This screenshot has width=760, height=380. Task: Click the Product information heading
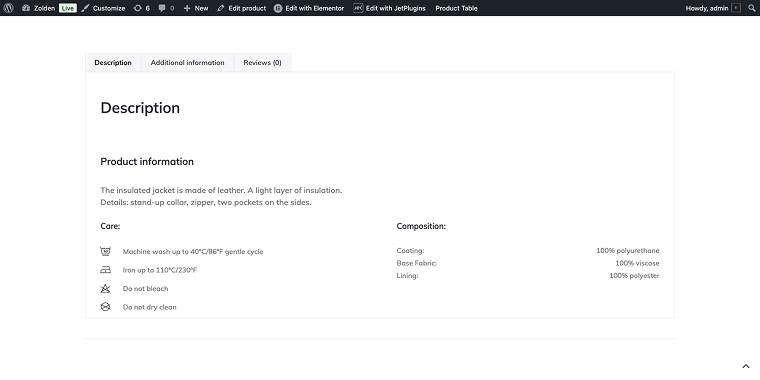(147, 161)
